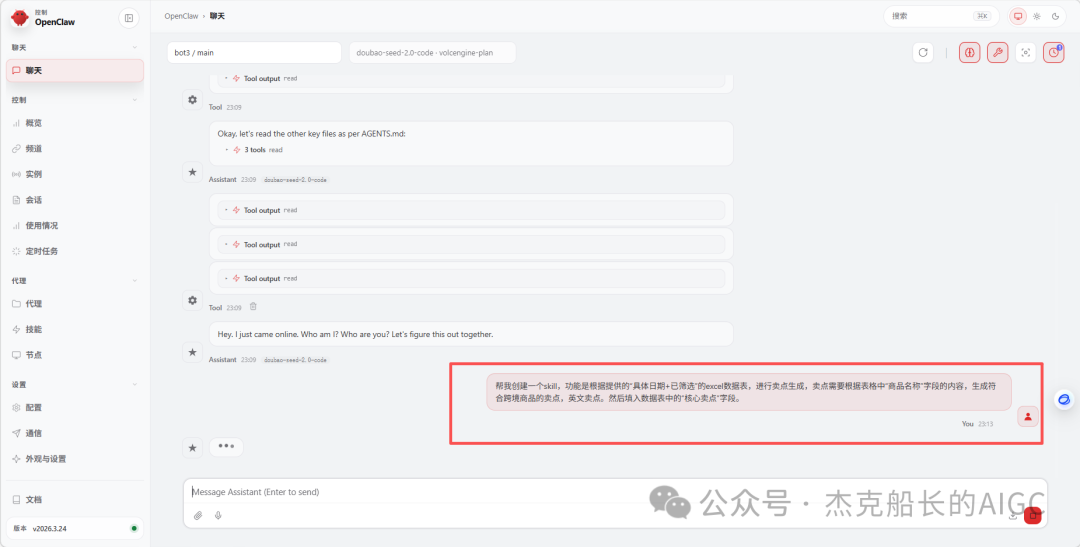Attach a file with paperclip icon
Screen dimensions: 1080x547
tap(198, 515)
